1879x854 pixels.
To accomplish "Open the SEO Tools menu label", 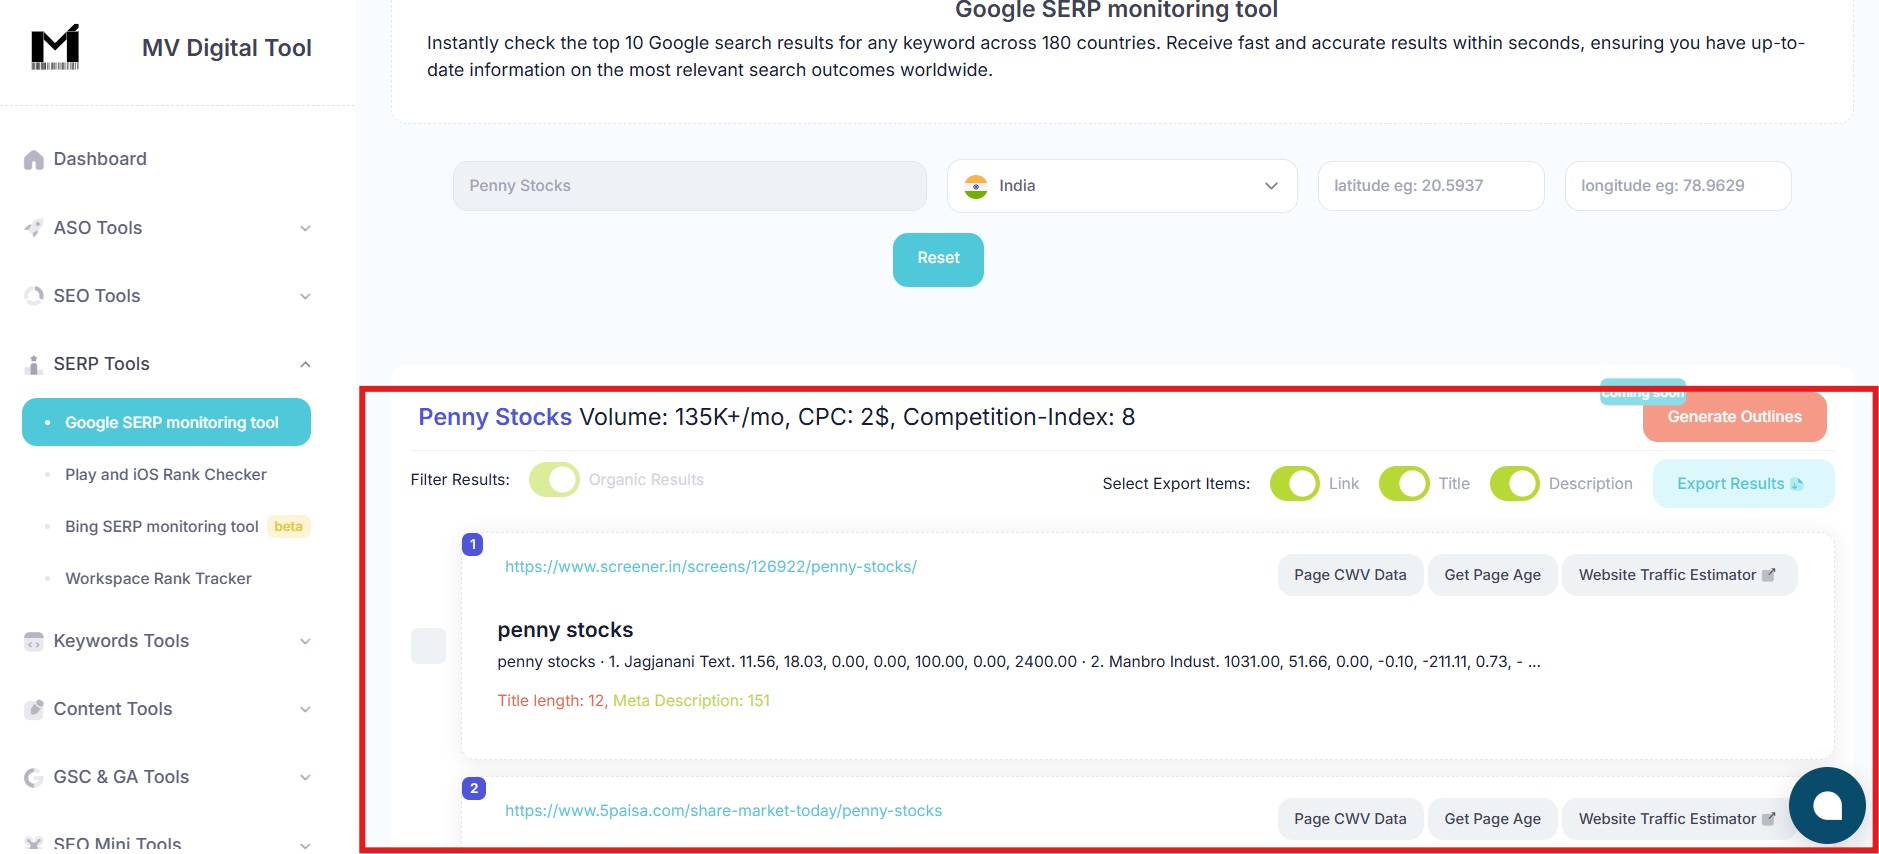I will [x=97, y=296].
